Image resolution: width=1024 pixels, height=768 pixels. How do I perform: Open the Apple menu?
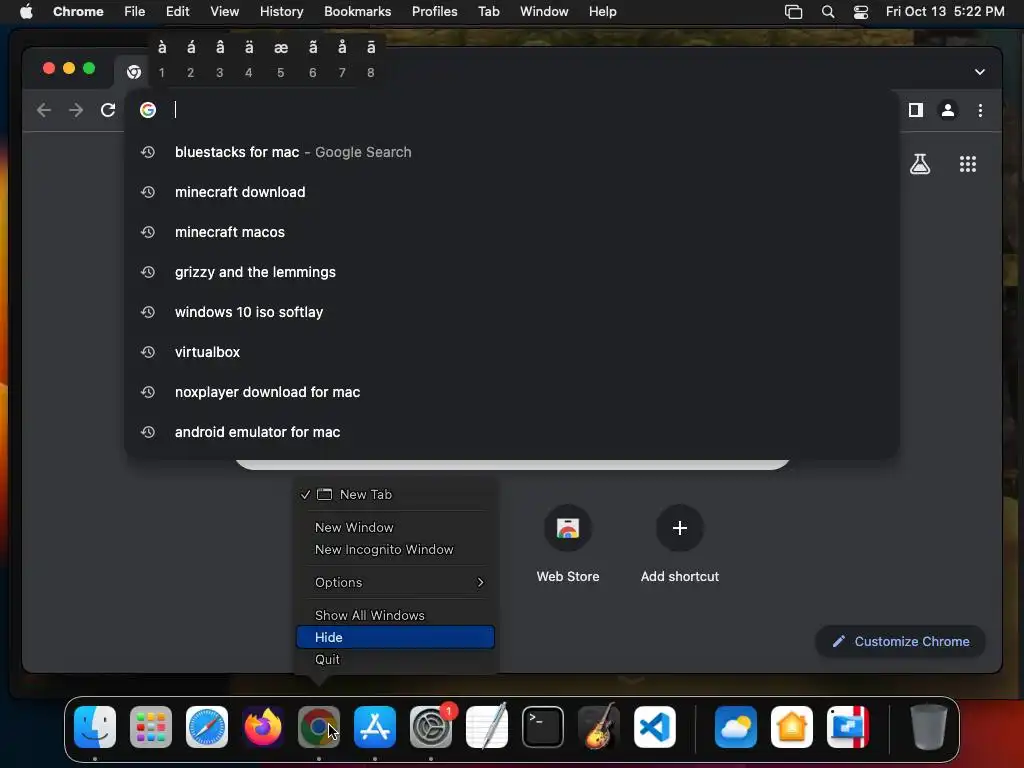(x=26, y=12)
